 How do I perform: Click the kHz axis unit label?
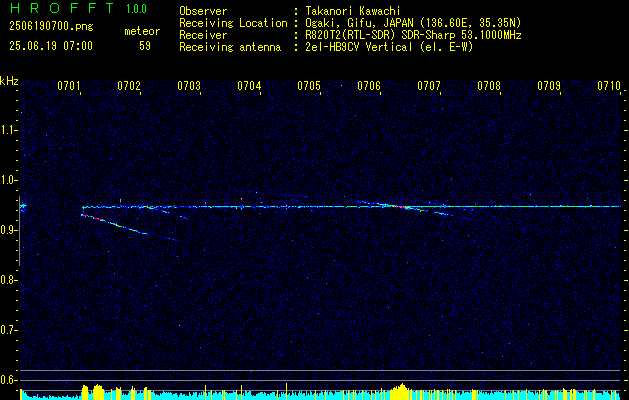tap(9, 81)
